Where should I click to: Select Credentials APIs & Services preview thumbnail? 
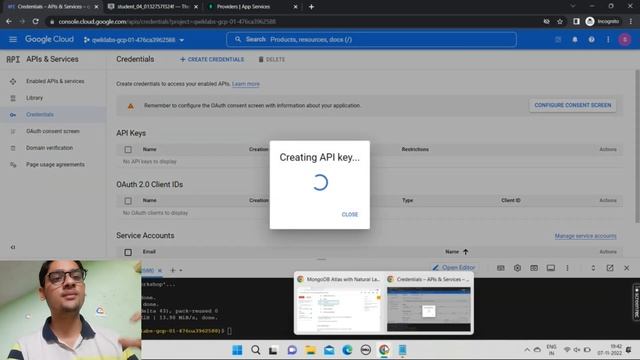click(429, 304)
